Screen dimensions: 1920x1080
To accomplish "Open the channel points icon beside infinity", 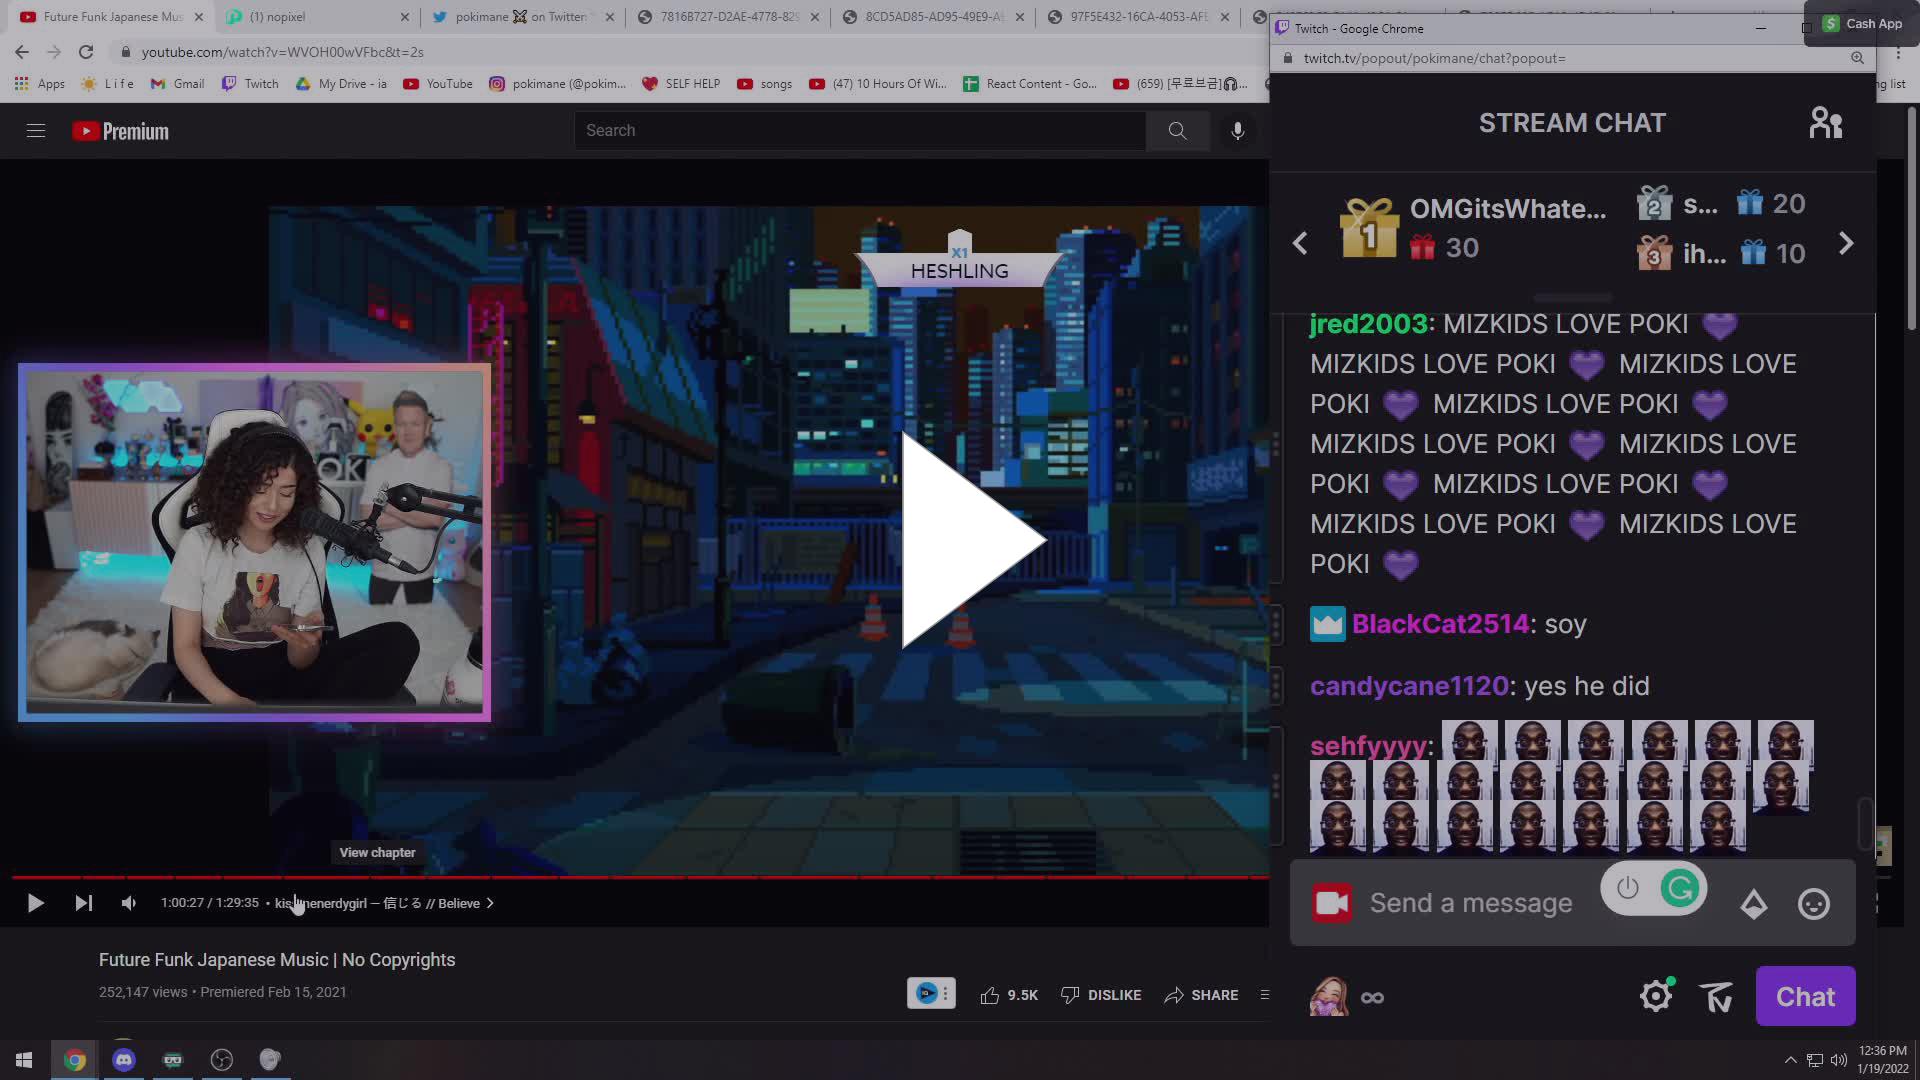I will tap(1329, 997).
